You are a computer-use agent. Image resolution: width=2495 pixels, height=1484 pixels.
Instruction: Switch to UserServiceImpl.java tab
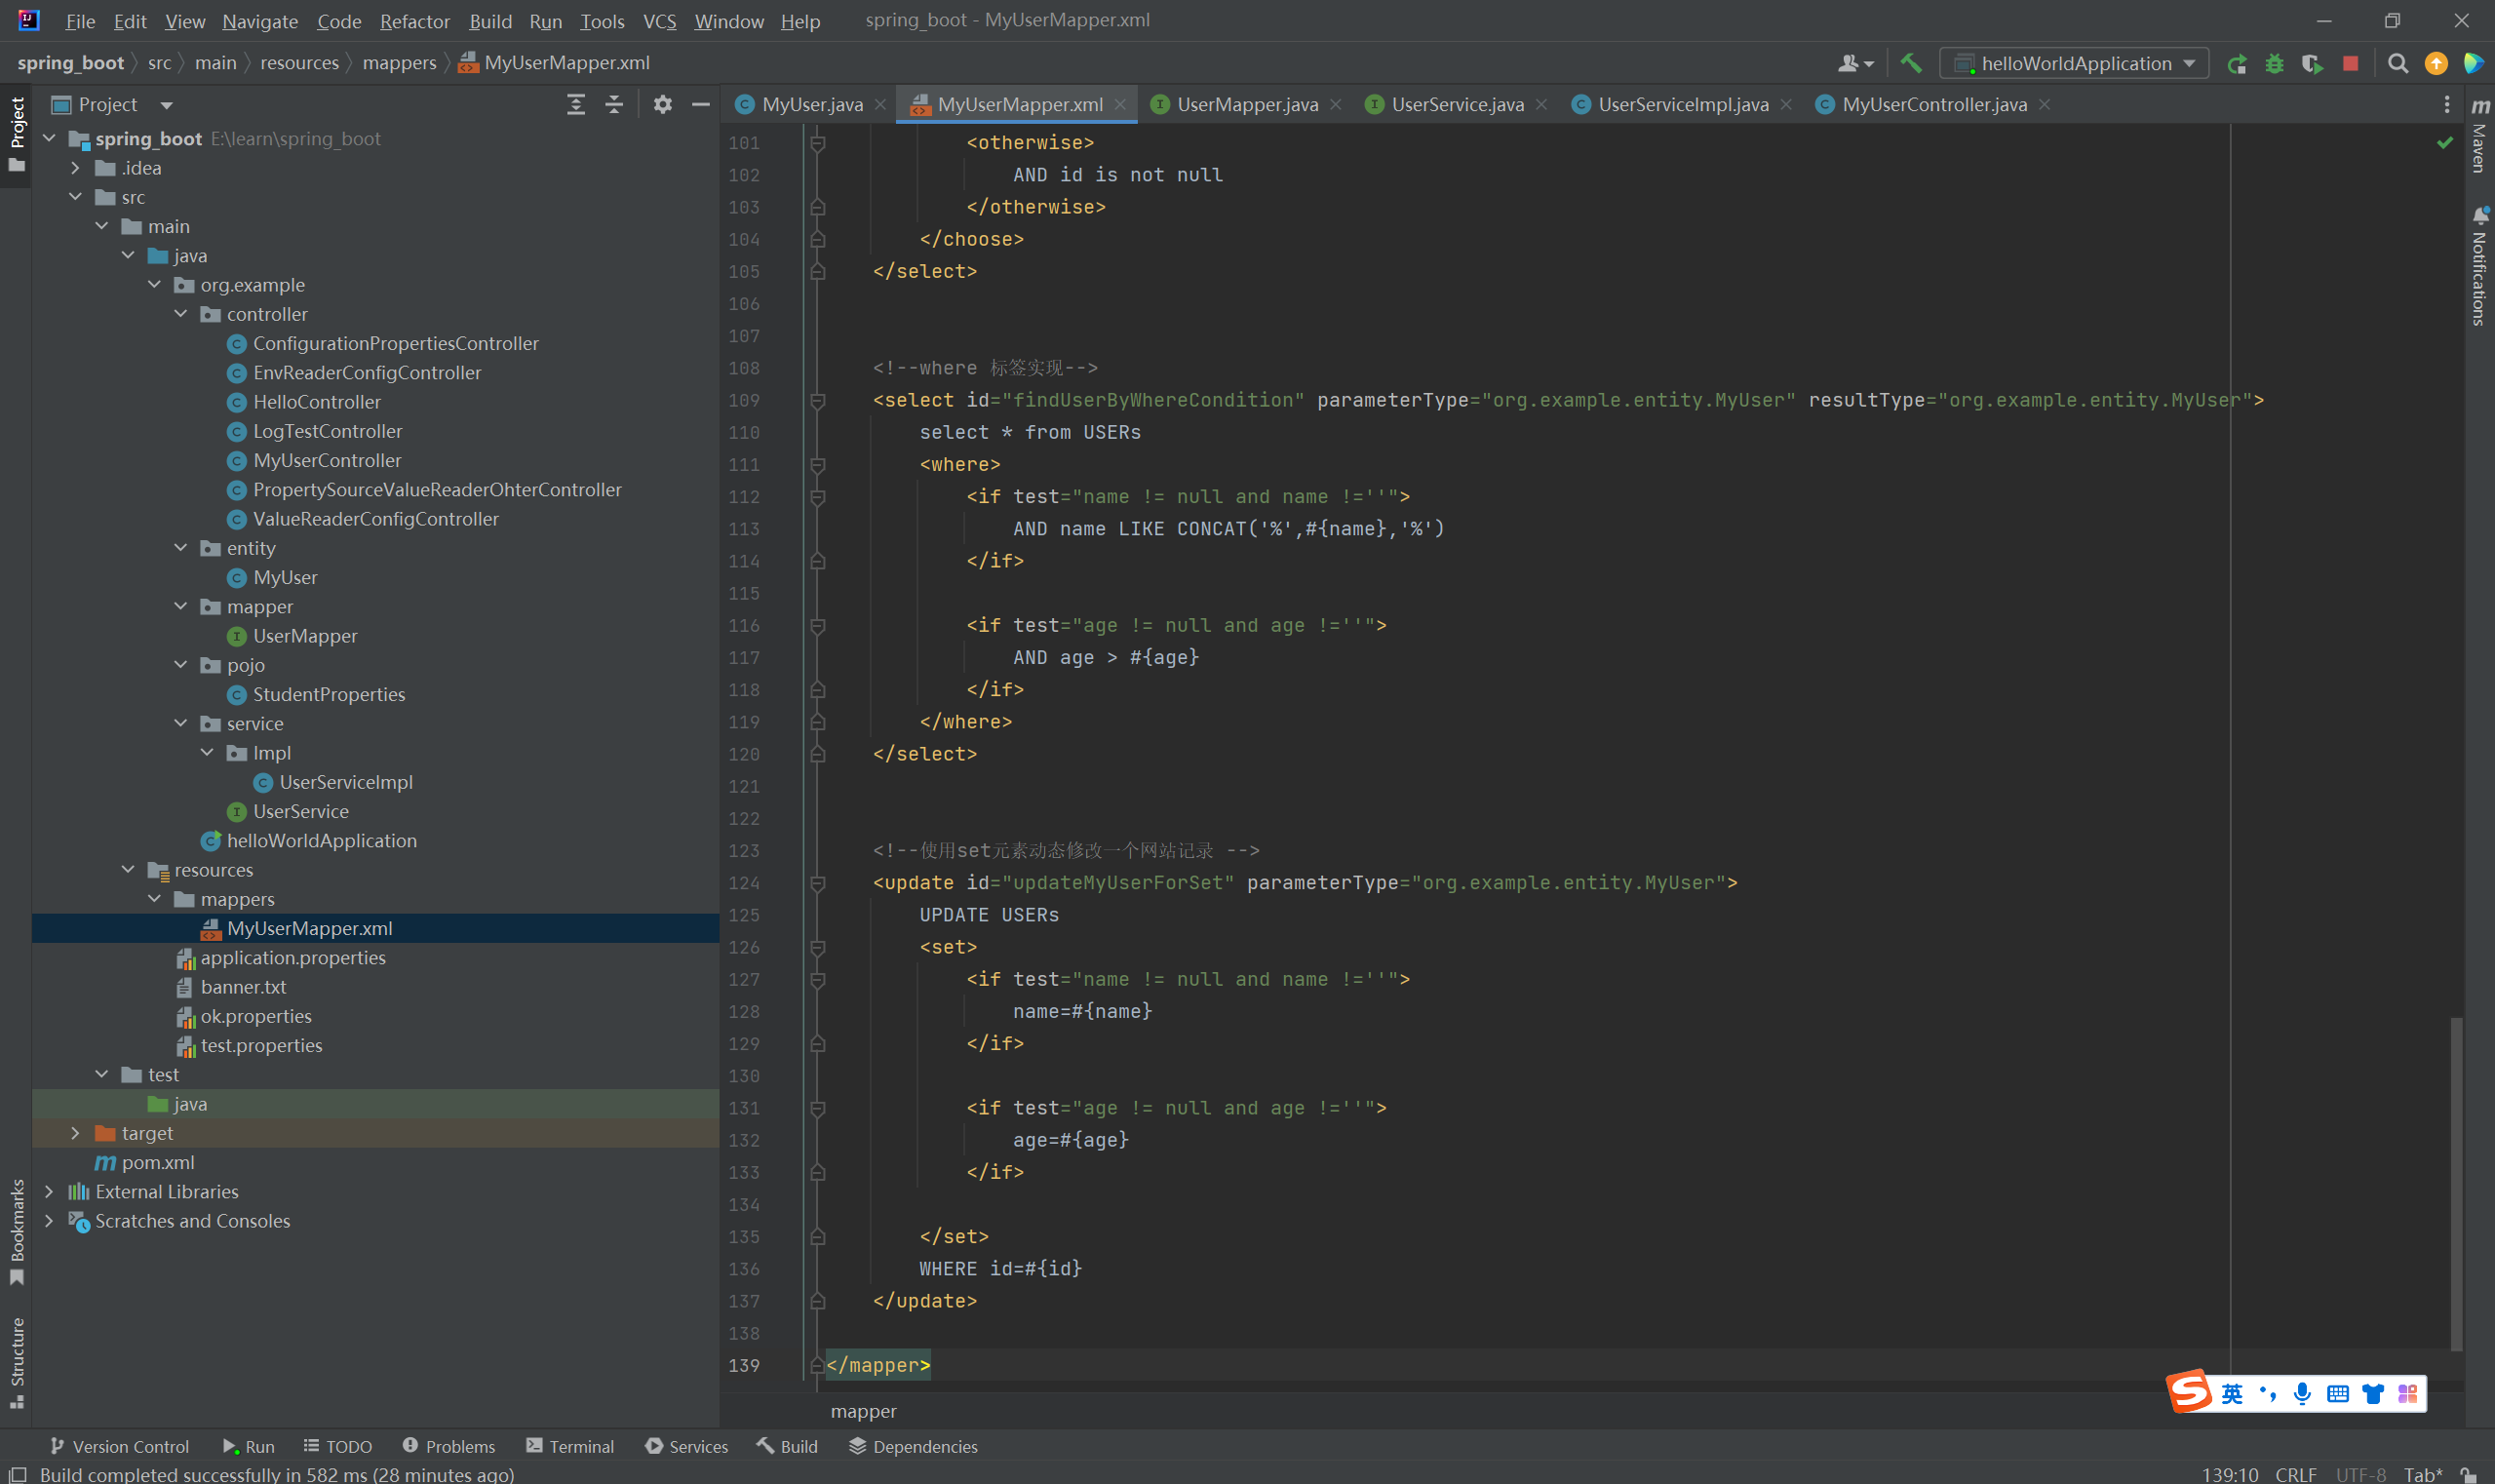[1682, 104]
